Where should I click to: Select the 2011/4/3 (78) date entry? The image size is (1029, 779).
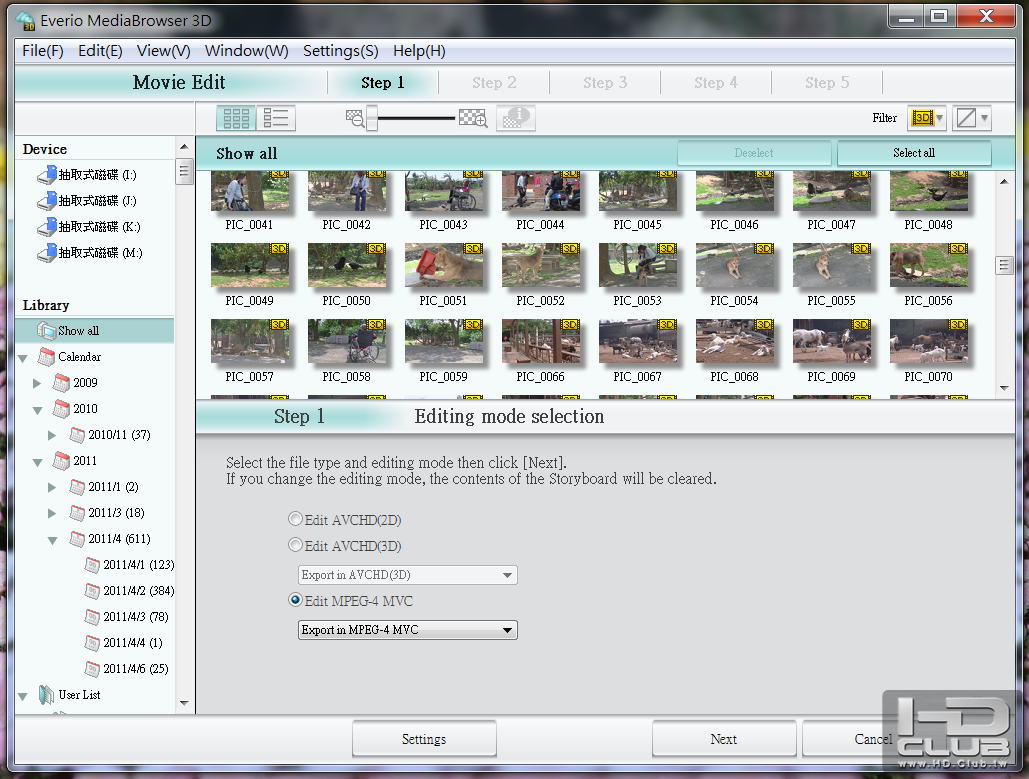pyautogui.click(x=127, y=617)
